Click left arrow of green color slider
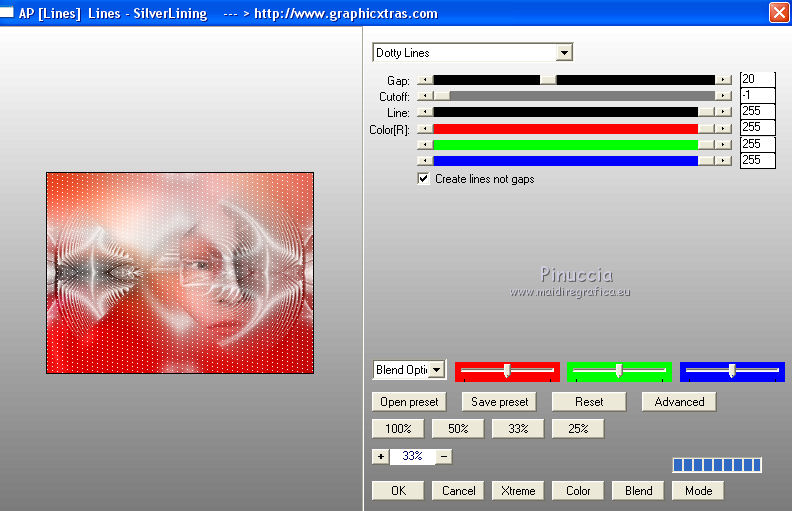Viewport: 792px width, 511px height. point(425,145)
